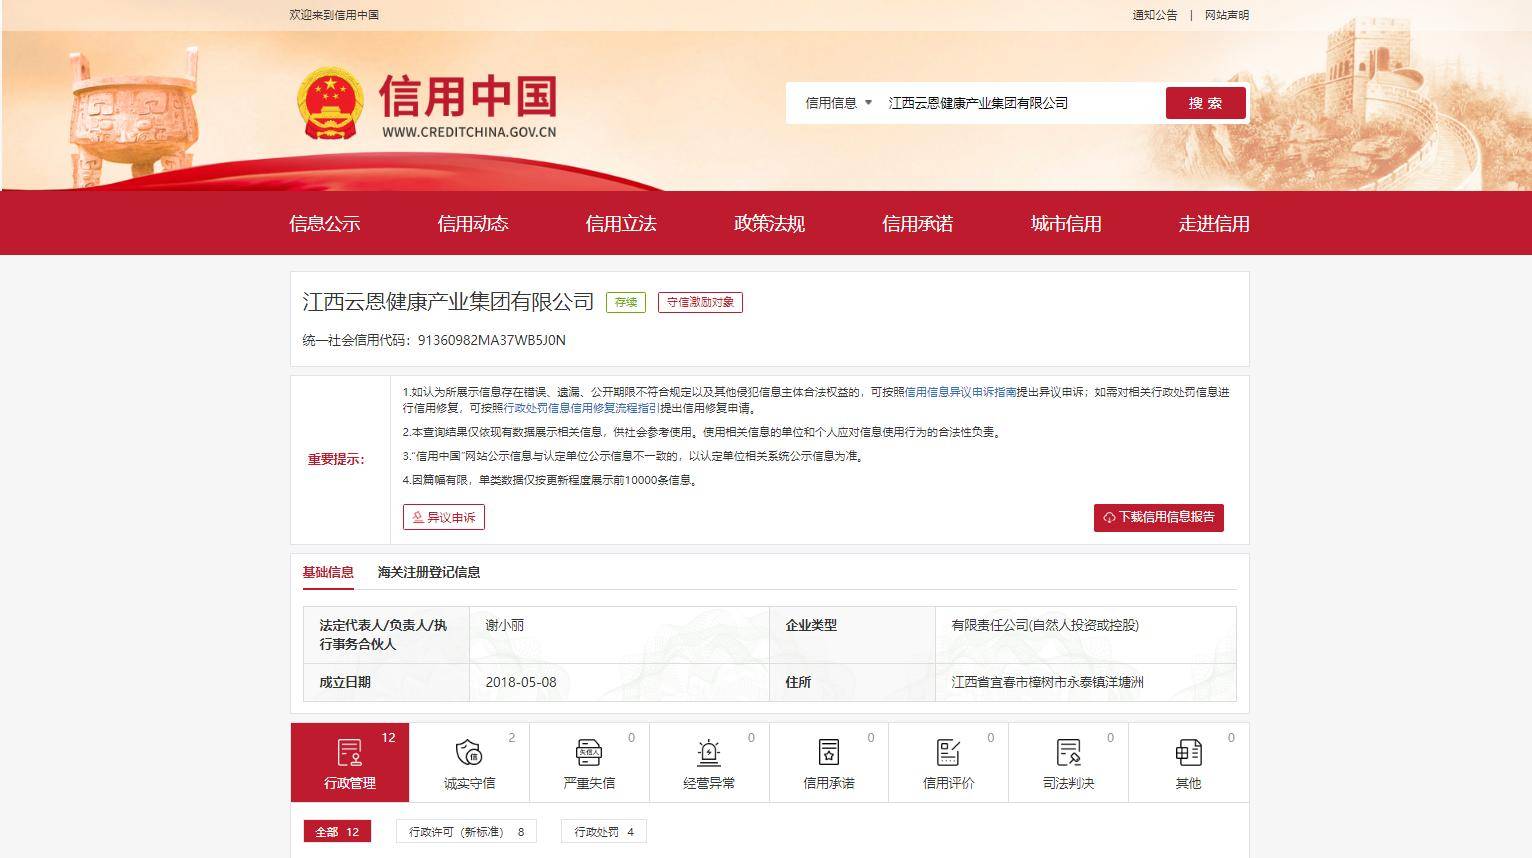
Task: Show 全部 12 records filter
Action: pos(337,832)
